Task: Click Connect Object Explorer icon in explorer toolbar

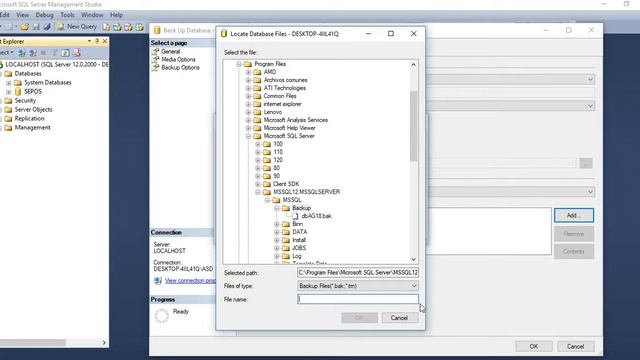Action: pos(22,53)
